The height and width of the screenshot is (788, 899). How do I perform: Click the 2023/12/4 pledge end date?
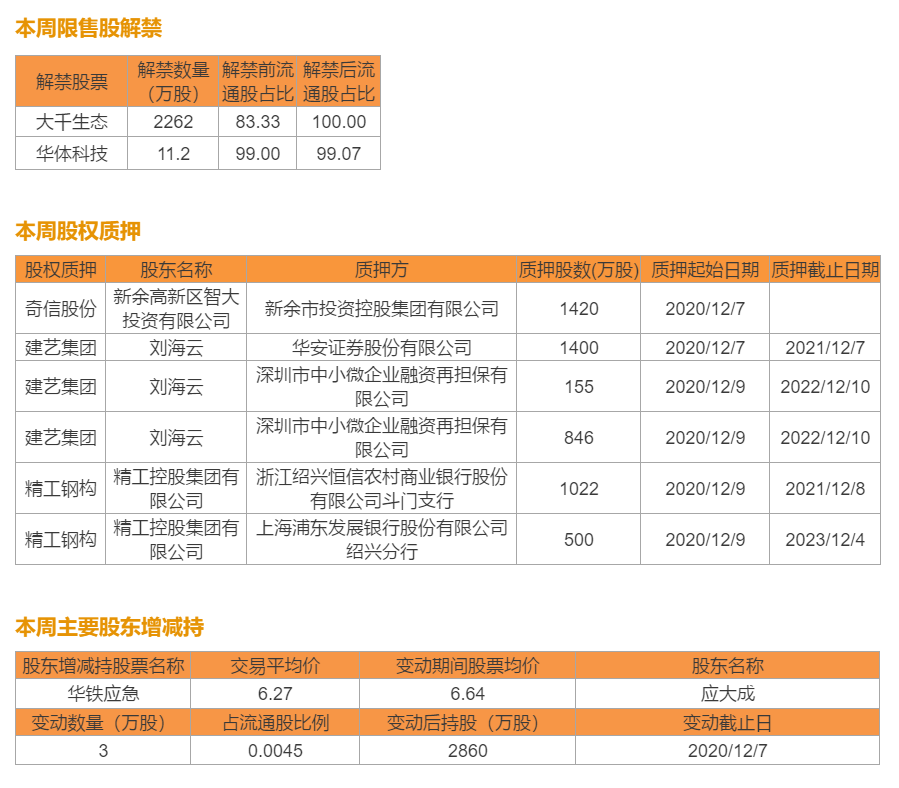(825, 540)
